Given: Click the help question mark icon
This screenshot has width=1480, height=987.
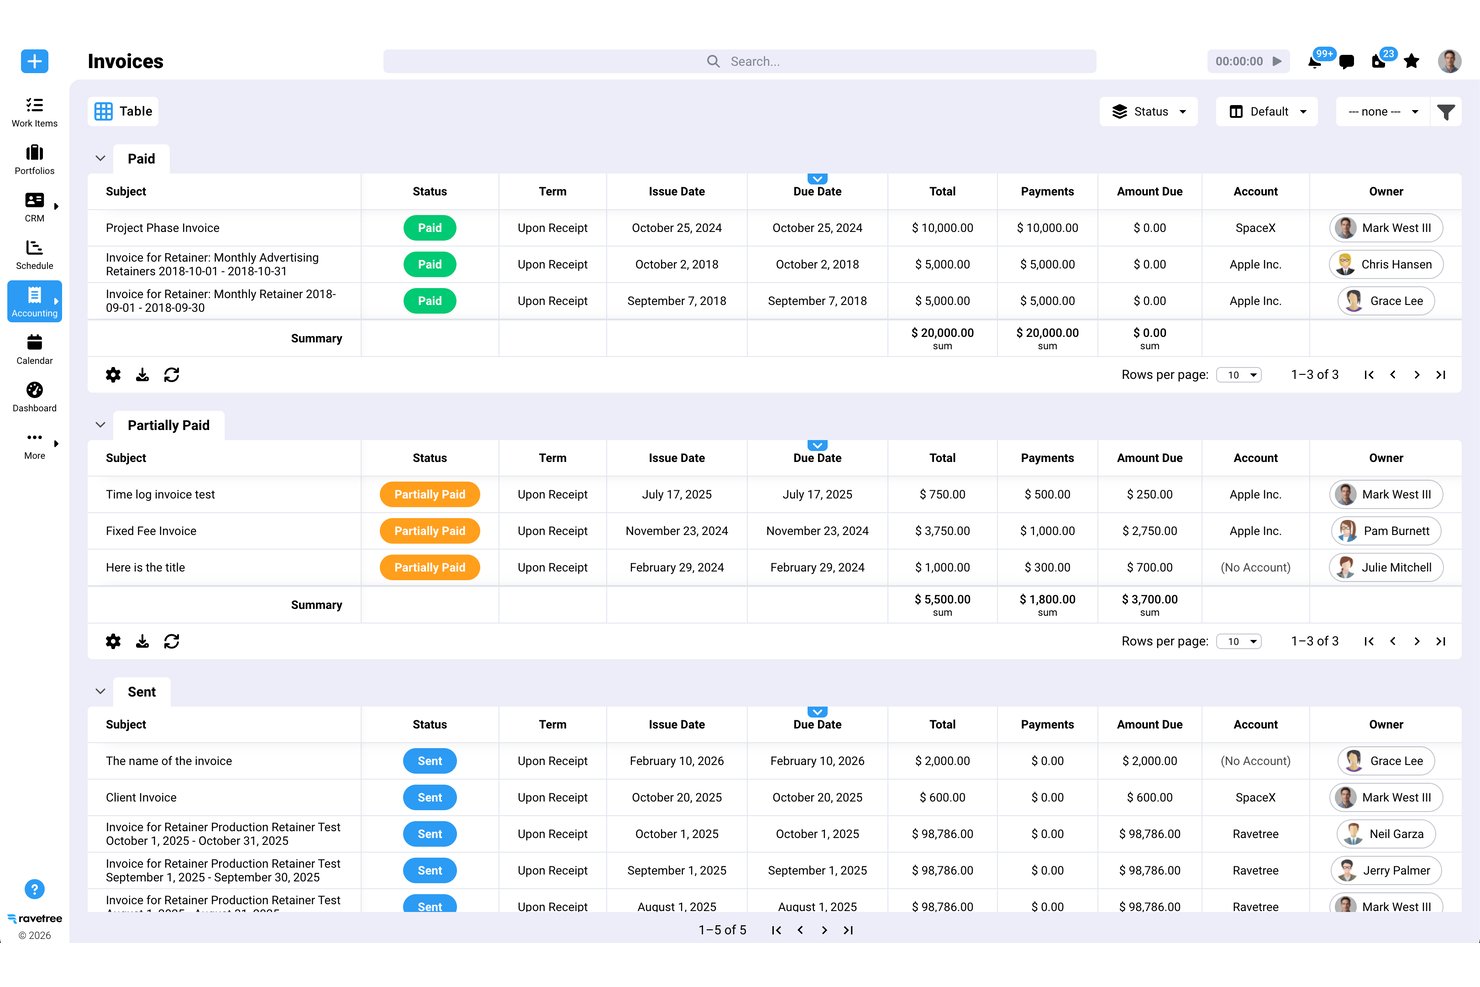Looking at the screenshot, I should 34,889.
